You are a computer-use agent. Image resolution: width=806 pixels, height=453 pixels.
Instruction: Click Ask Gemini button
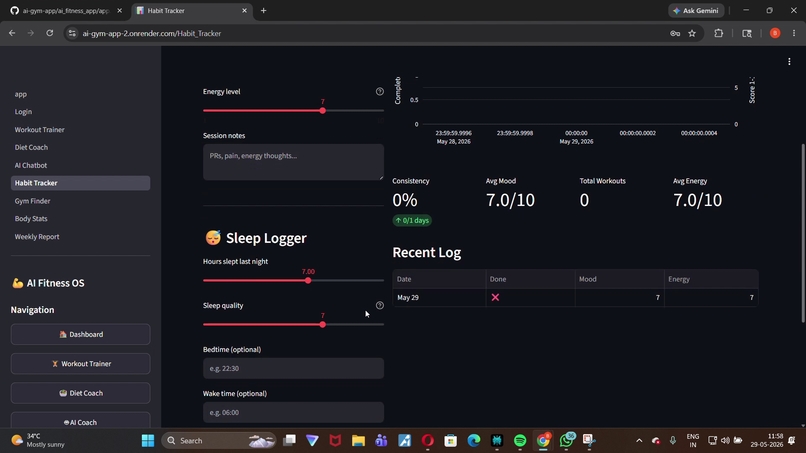(x=696, y=10)
